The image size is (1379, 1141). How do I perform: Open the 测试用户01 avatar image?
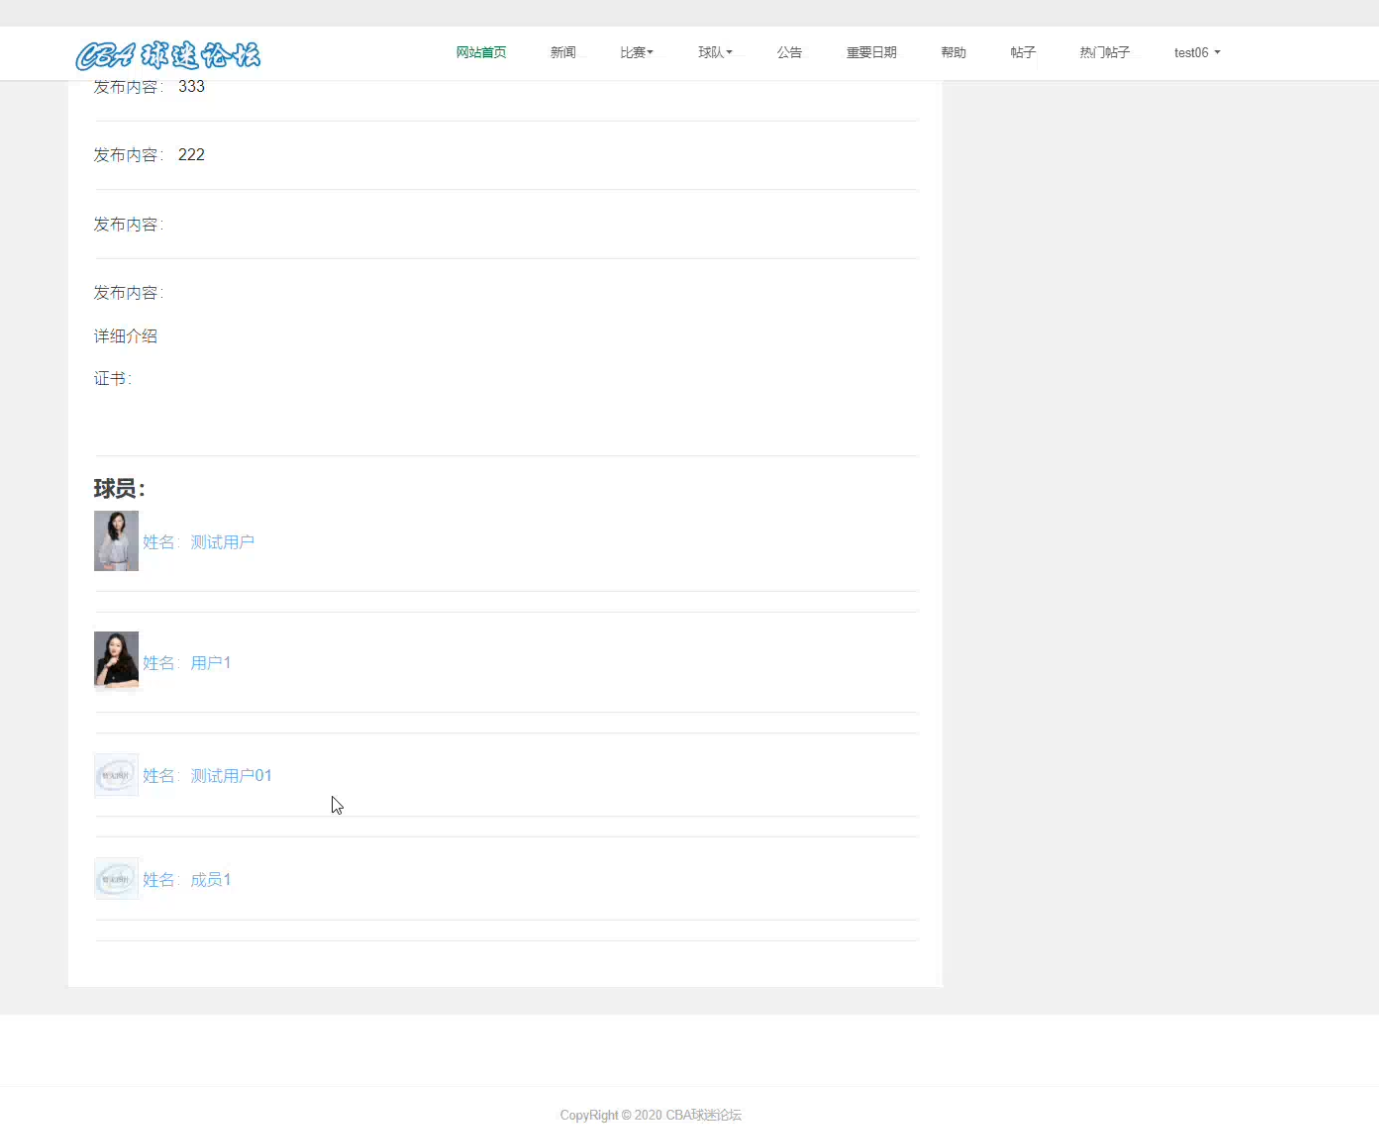coord(116,774)
